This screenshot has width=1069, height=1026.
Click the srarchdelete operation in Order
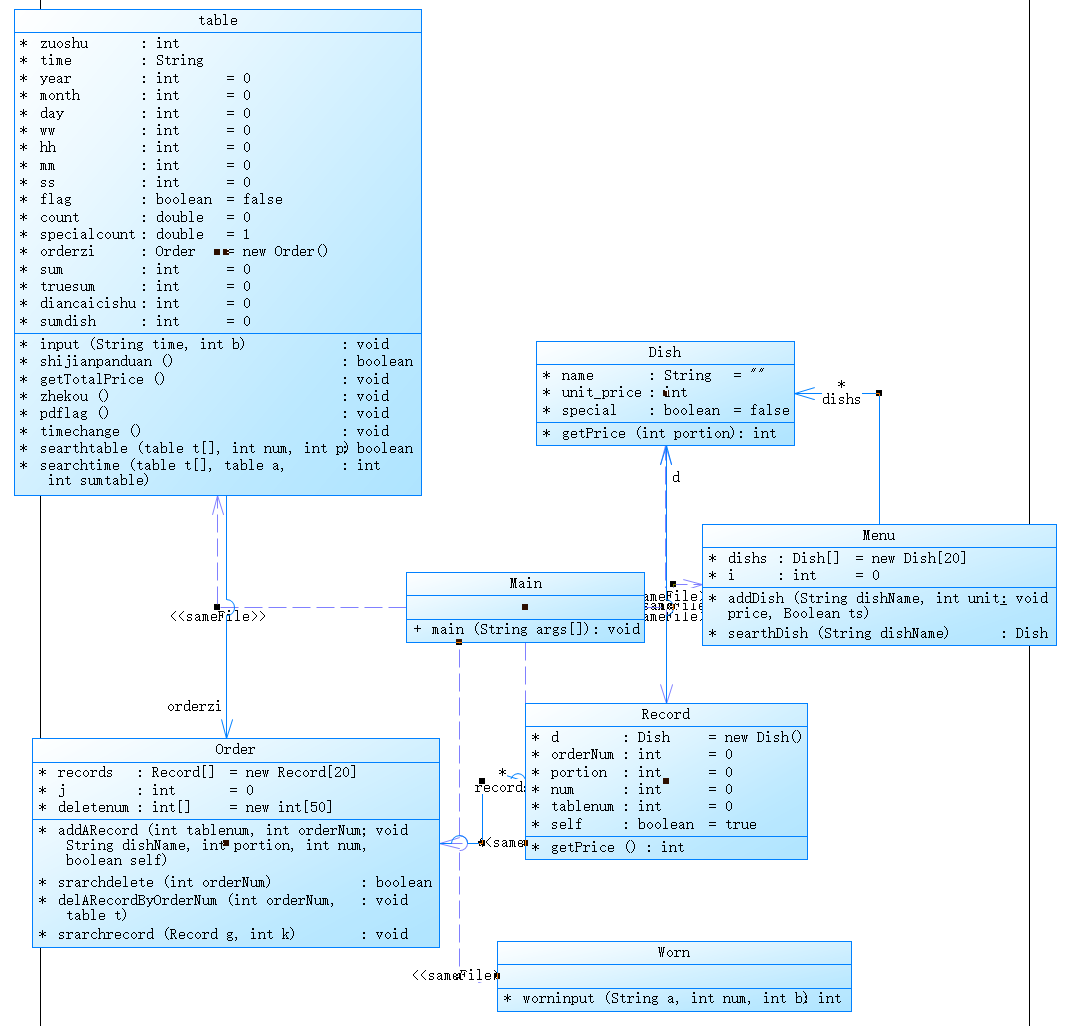236,882
